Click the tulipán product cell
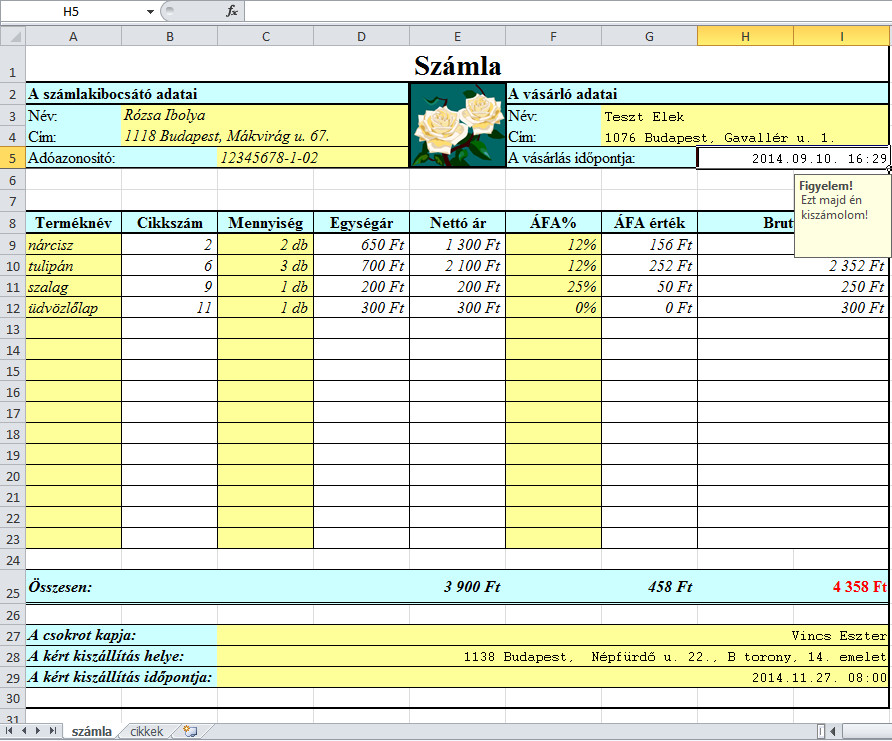 [x=73, y=266]
